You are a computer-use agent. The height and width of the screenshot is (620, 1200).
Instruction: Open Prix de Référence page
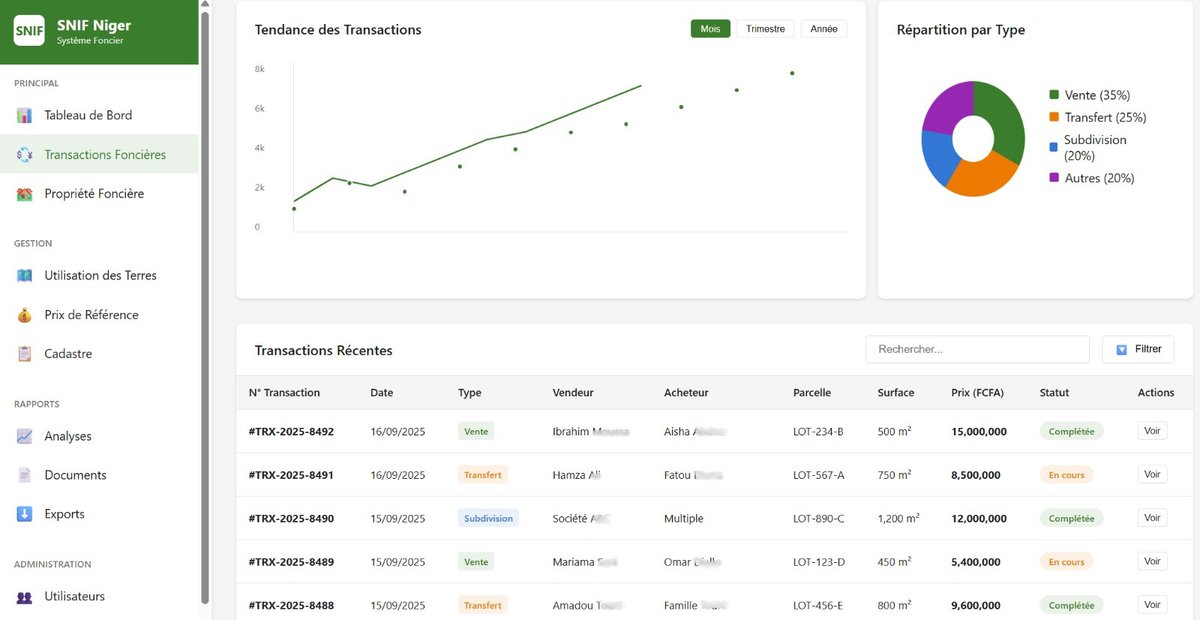99,315
